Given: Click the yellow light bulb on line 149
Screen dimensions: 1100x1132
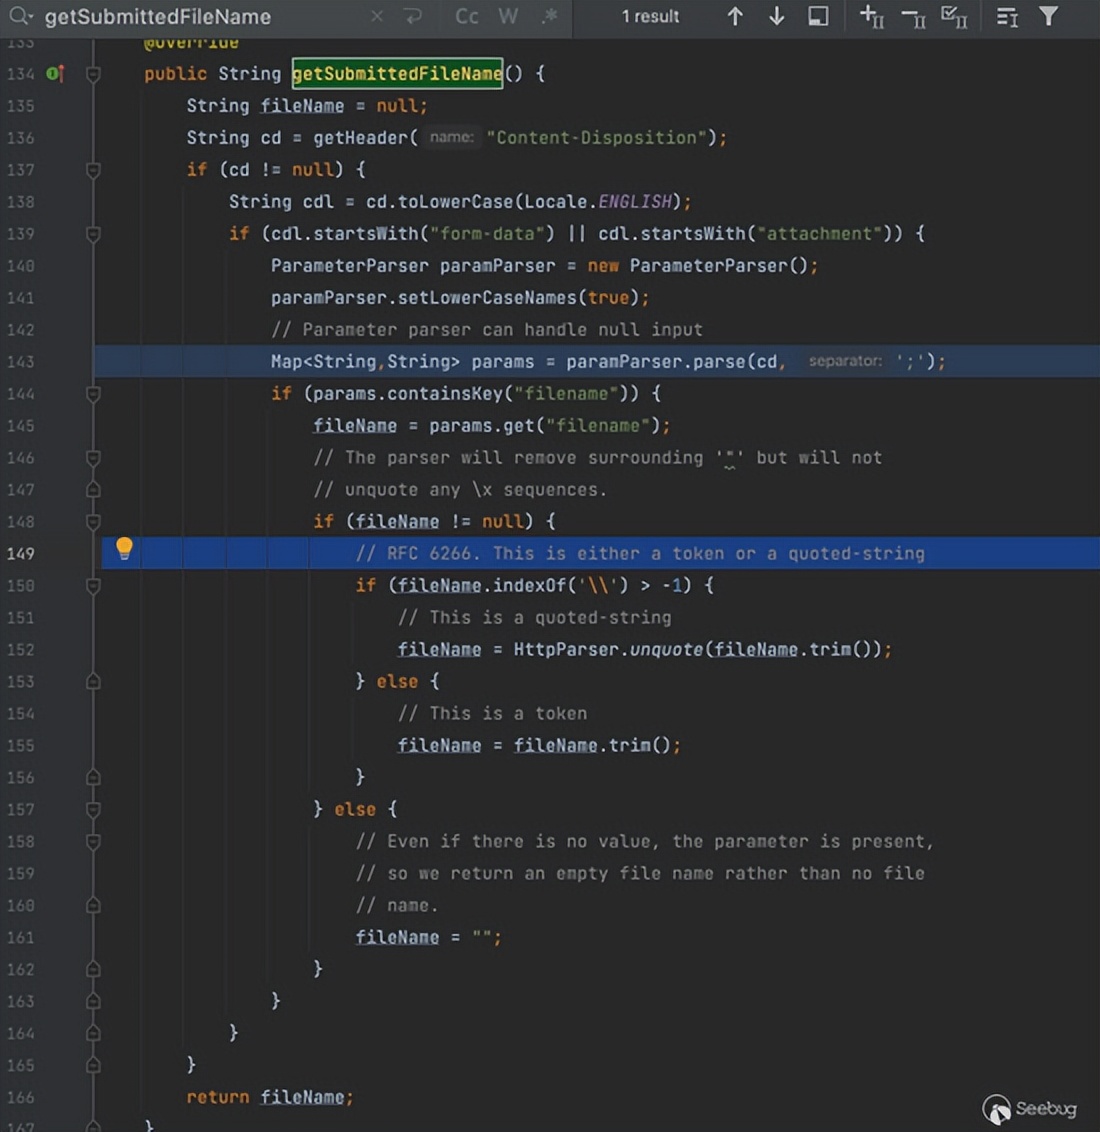Looking at the screenshot, I should pyautogui.click(x=124, y=549).
